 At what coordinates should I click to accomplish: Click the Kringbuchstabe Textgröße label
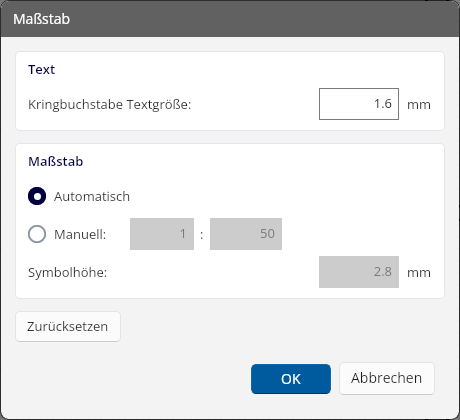click(x=110, y=105)
